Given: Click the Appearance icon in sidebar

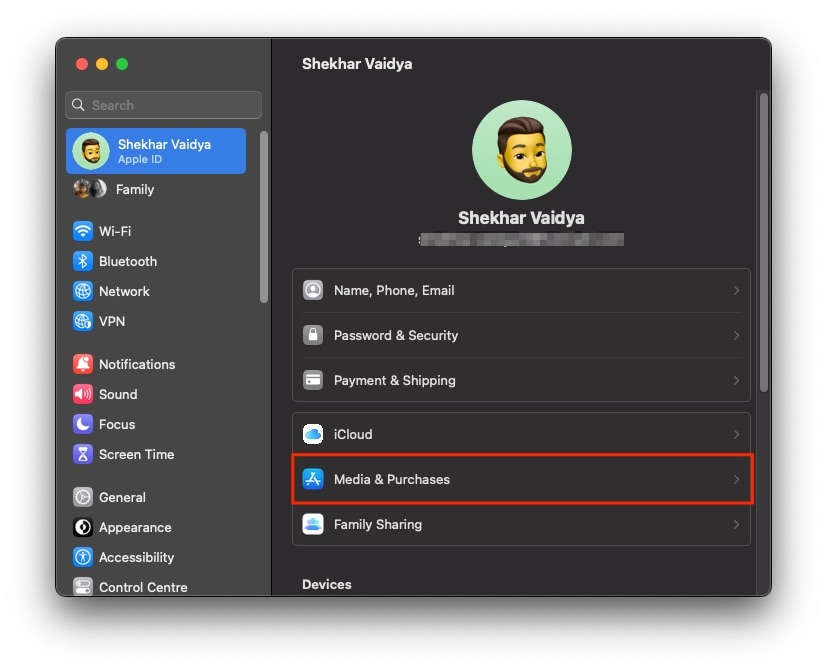Looking at the screenshot, I should tap(83, 527).
